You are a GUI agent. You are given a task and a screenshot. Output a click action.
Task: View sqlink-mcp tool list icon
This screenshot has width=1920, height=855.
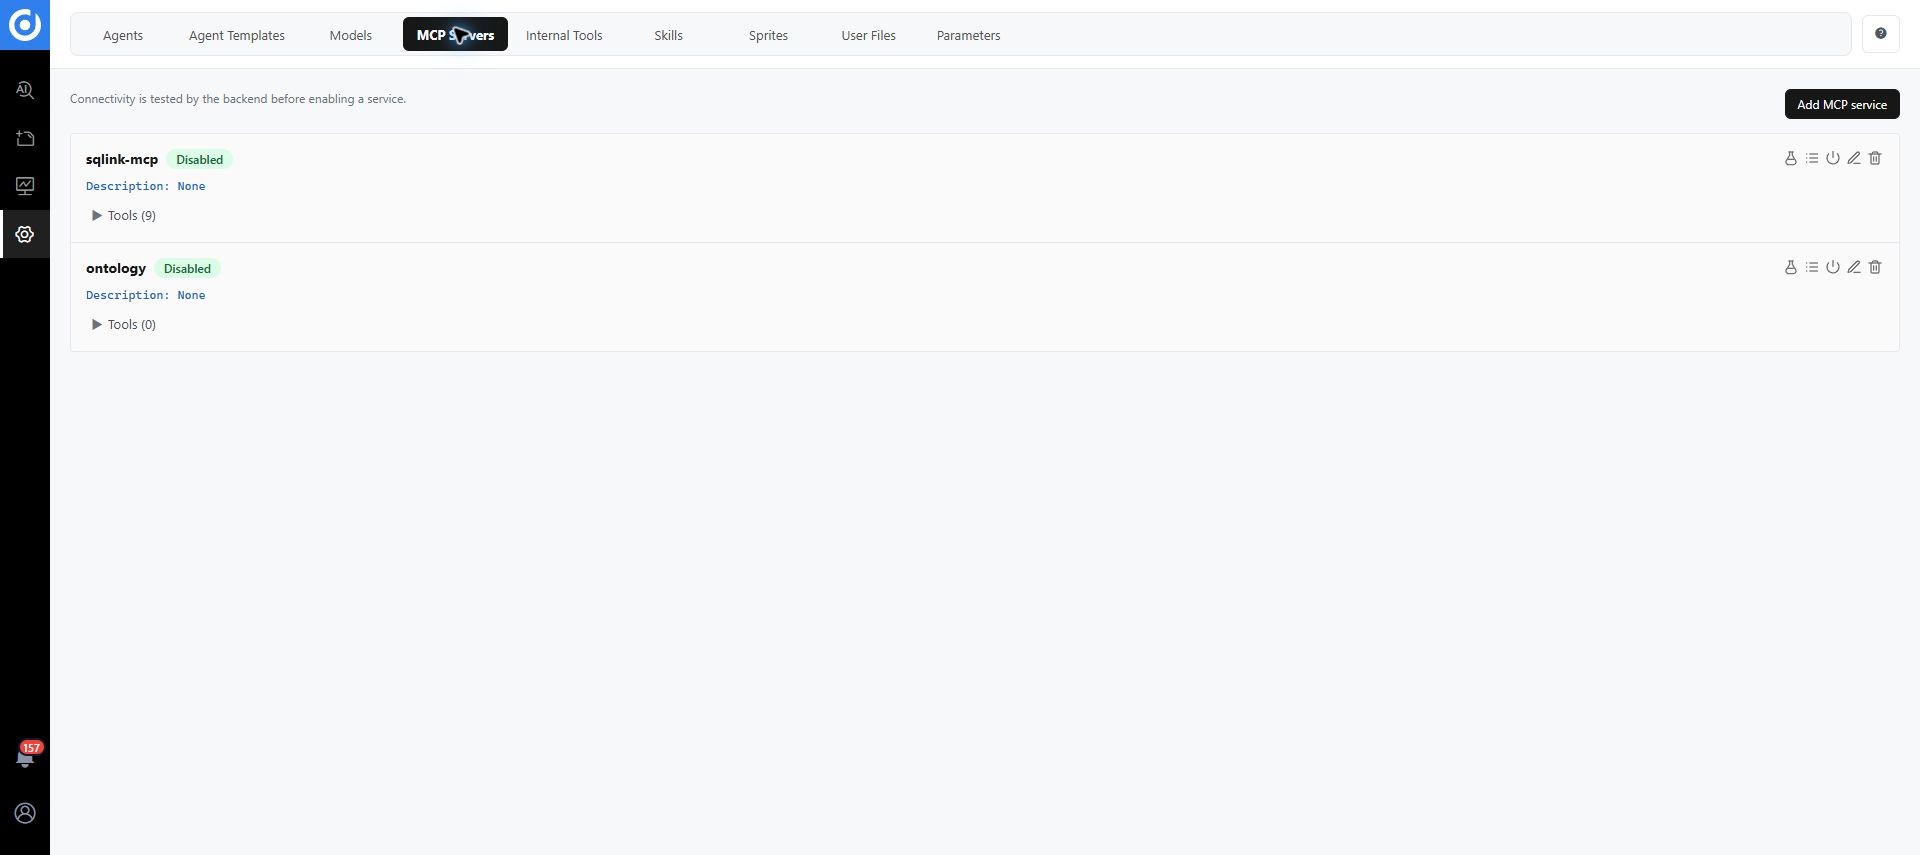[1812, 158]
